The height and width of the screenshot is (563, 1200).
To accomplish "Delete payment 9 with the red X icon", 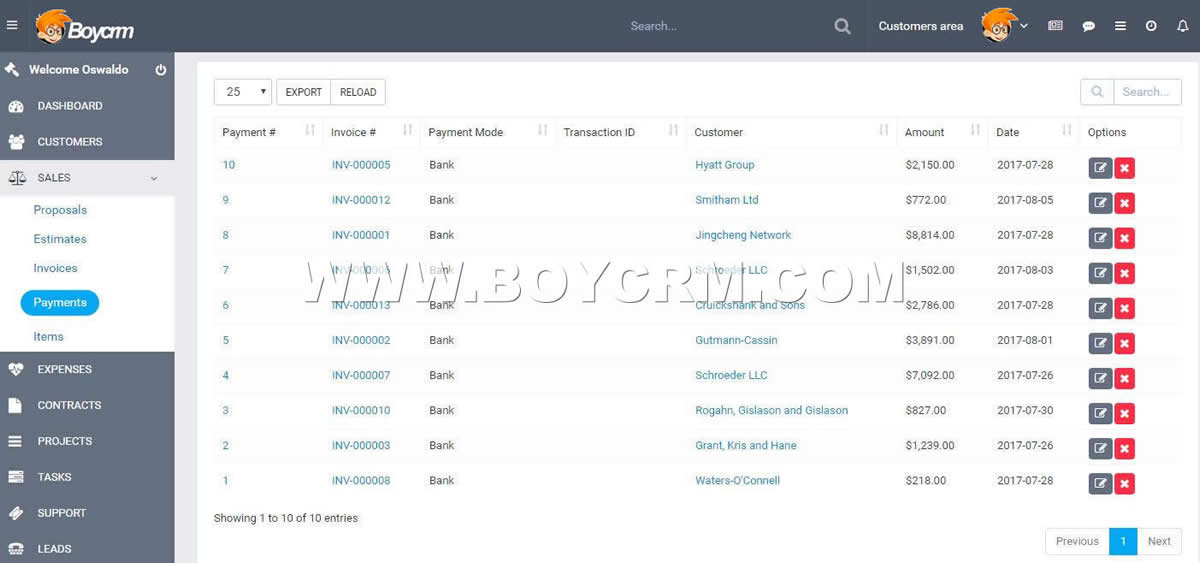I will click(x=1124, y=203).
